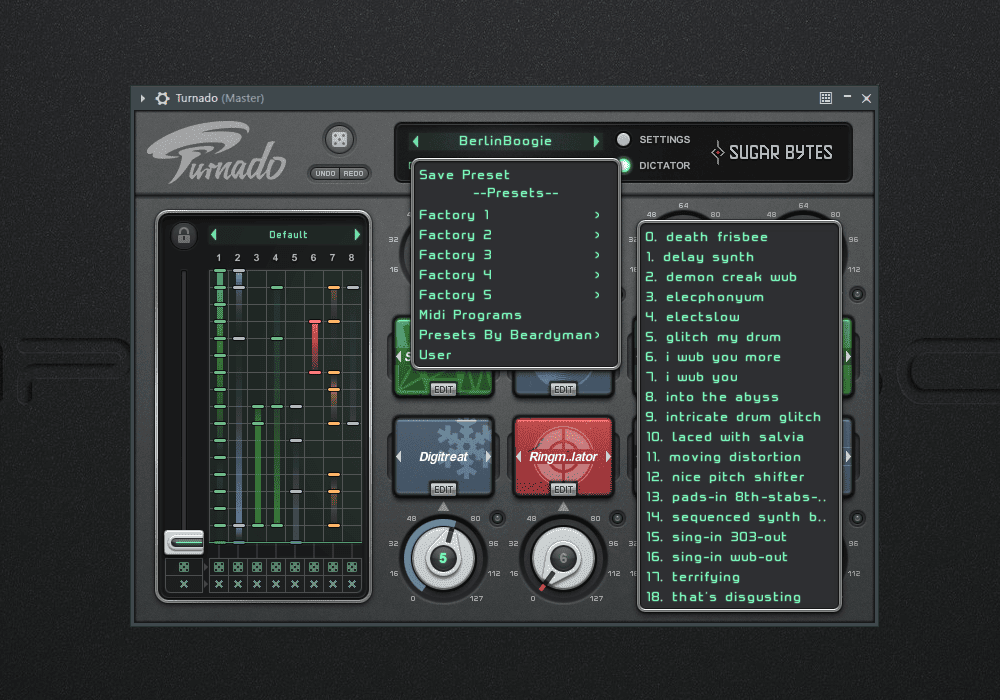Choose Save Preset from the menu

click(x=464, y=175)
